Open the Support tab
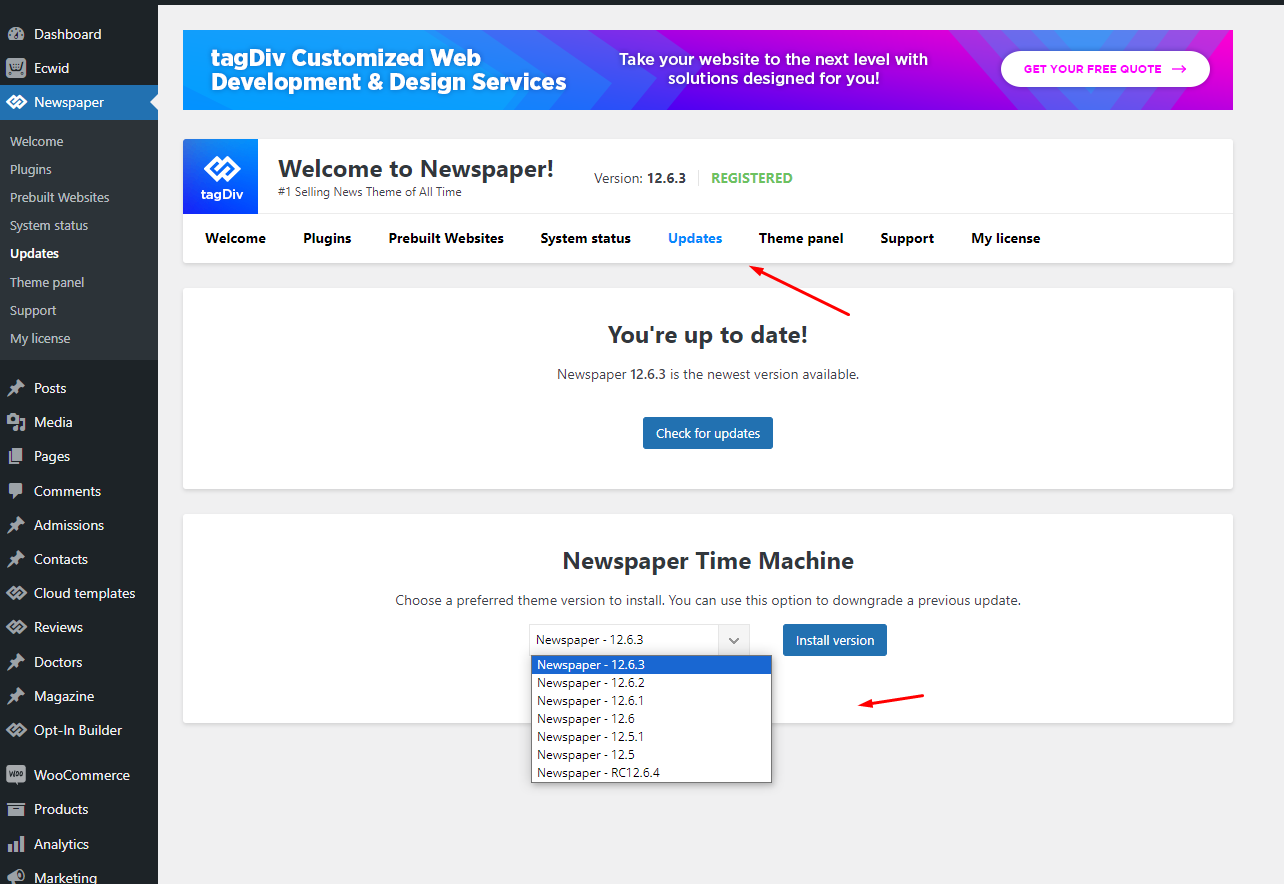This screenshot has height=884, width=1284. (x=907, y=238)
